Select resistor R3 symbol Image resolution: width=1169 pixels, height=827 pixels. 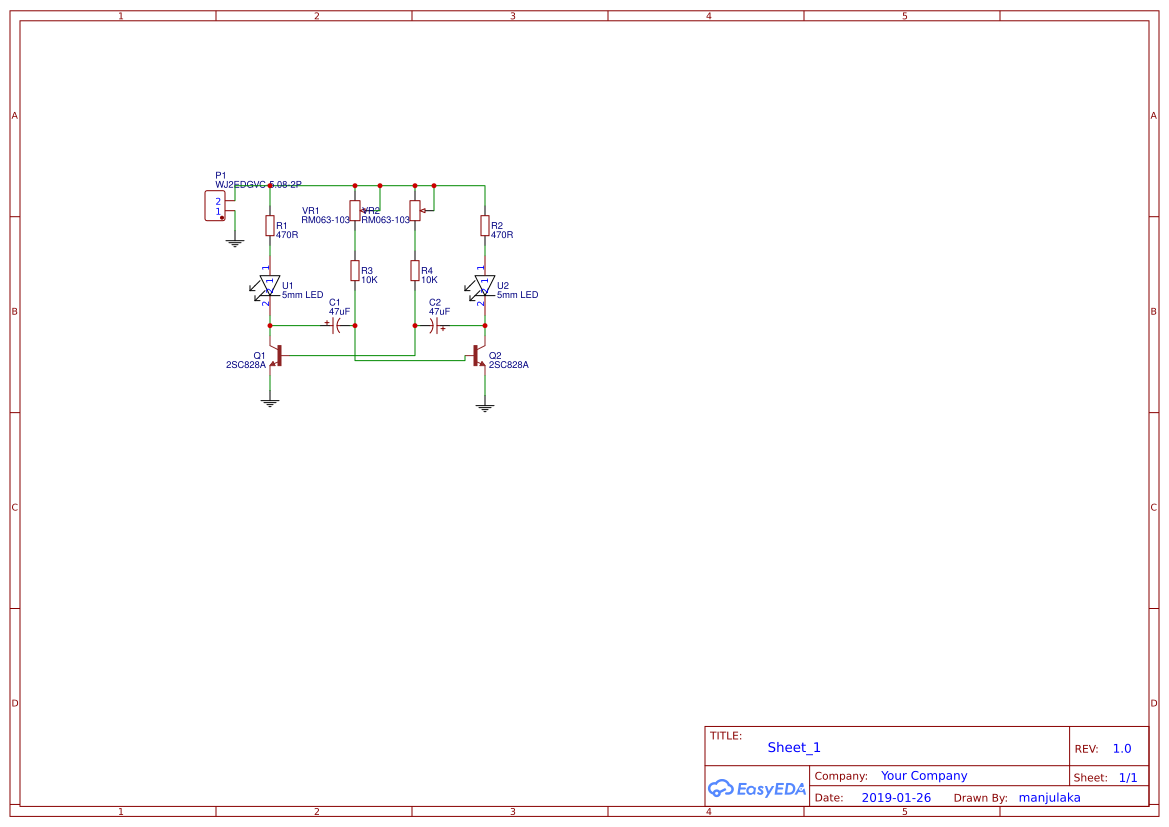(x=355, y=271)
